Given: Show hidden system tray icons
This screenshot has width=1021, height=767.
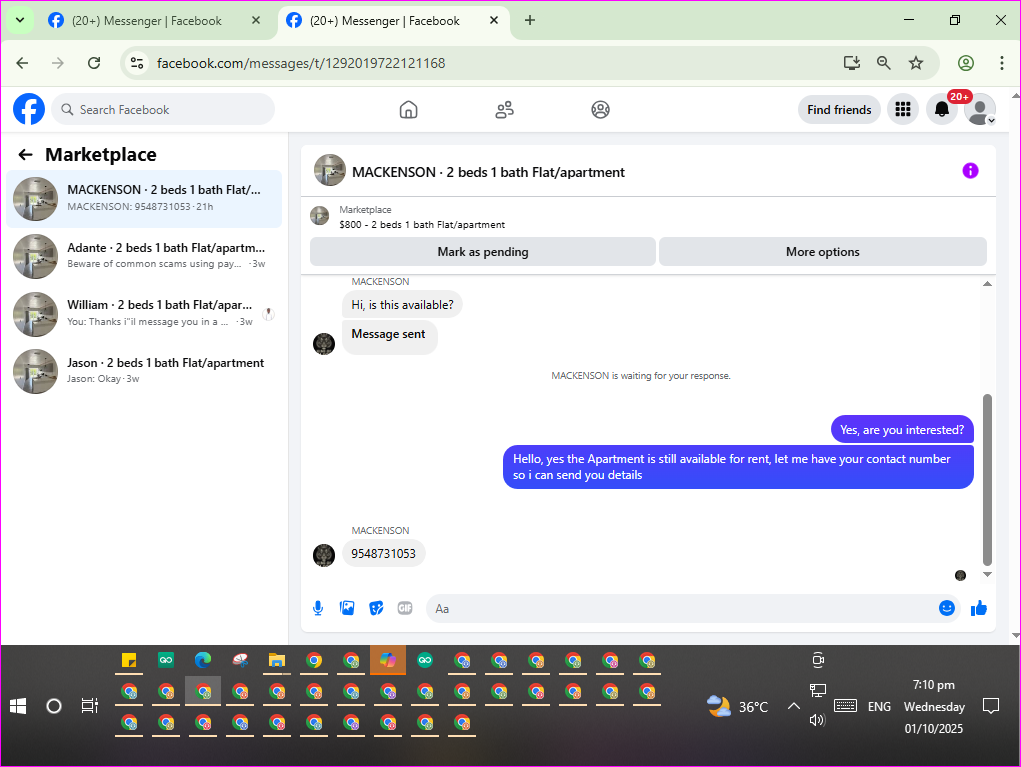Looking at the screenshot, I should click(793, 706).
